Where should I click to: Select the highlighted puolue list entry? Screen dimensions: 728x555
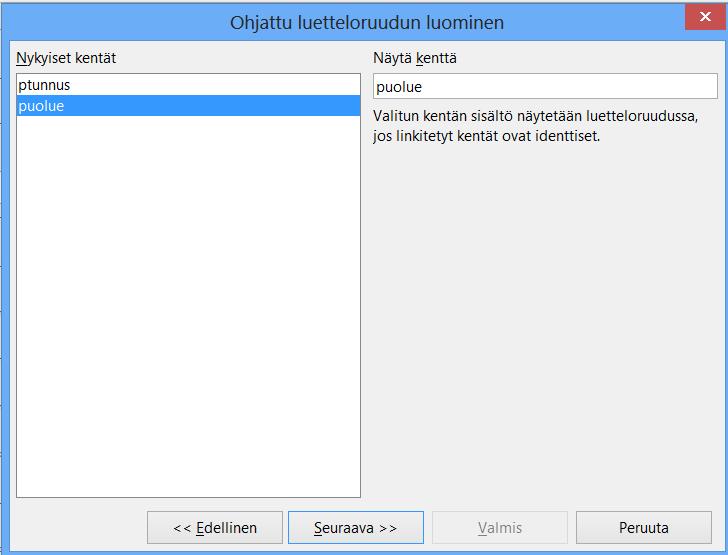coord(188,106)
